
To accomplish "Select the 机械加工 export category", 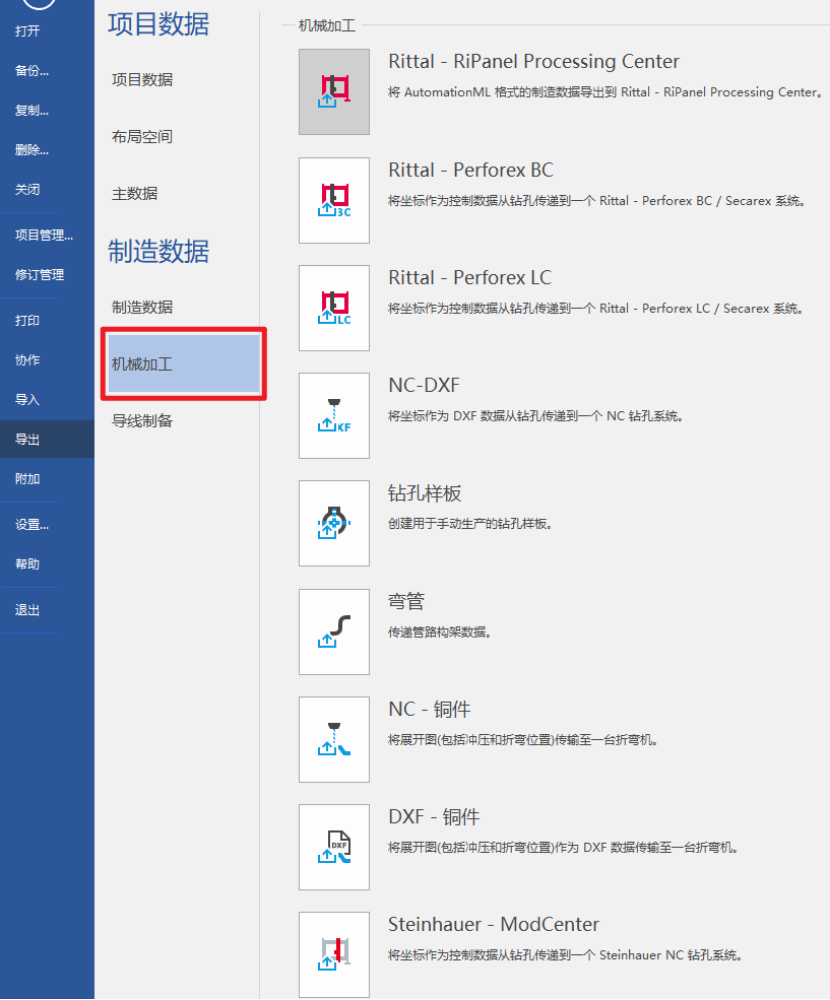I will 184,364.
